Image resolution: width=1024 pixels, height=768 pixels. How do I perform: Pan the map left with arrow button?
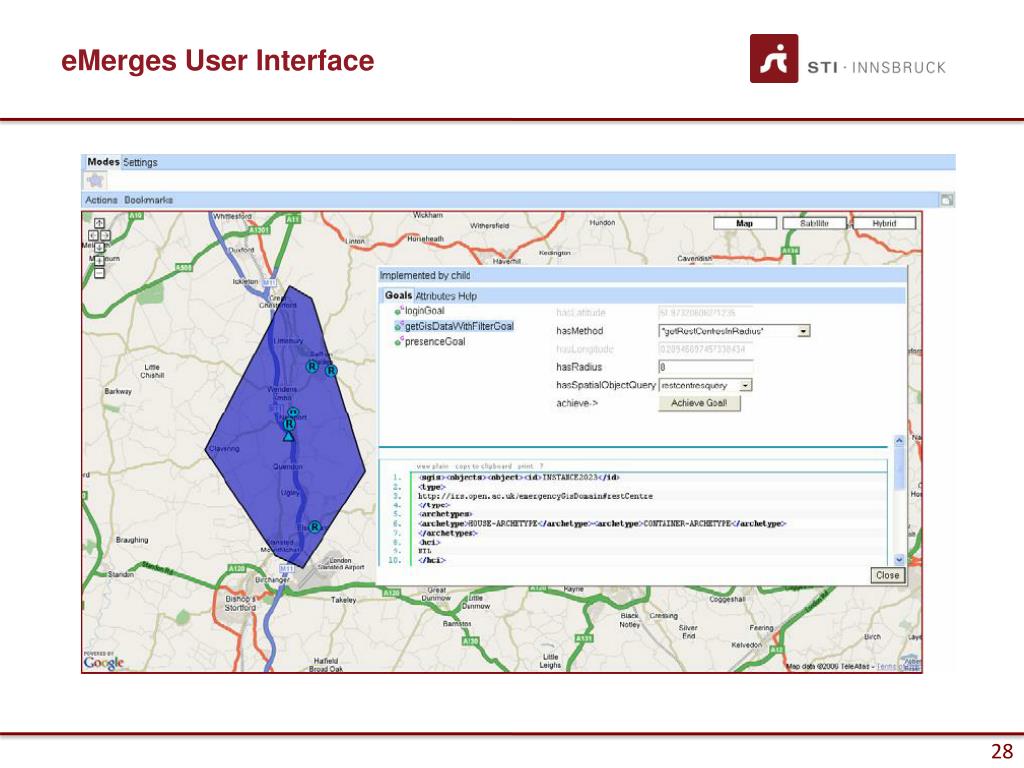coord(93,235)
